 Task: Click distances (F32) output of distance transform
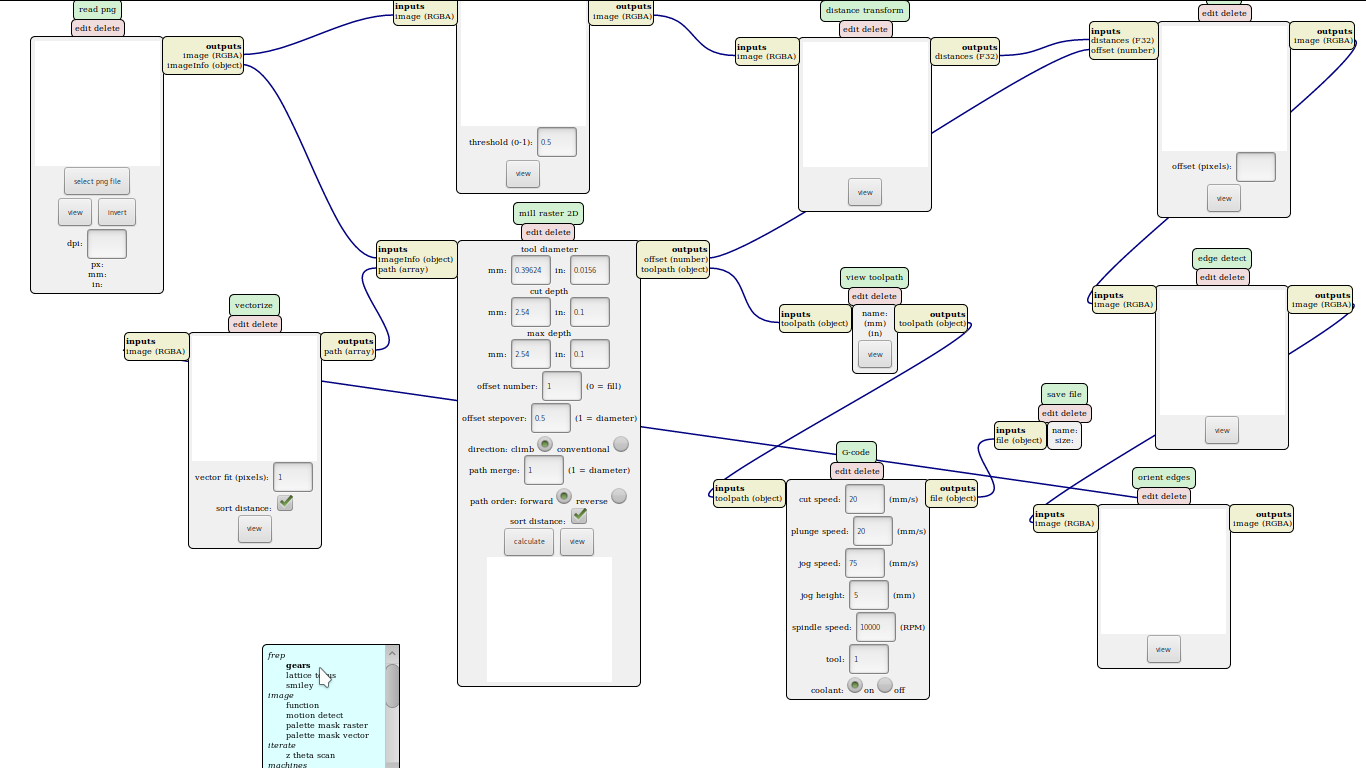966,57
